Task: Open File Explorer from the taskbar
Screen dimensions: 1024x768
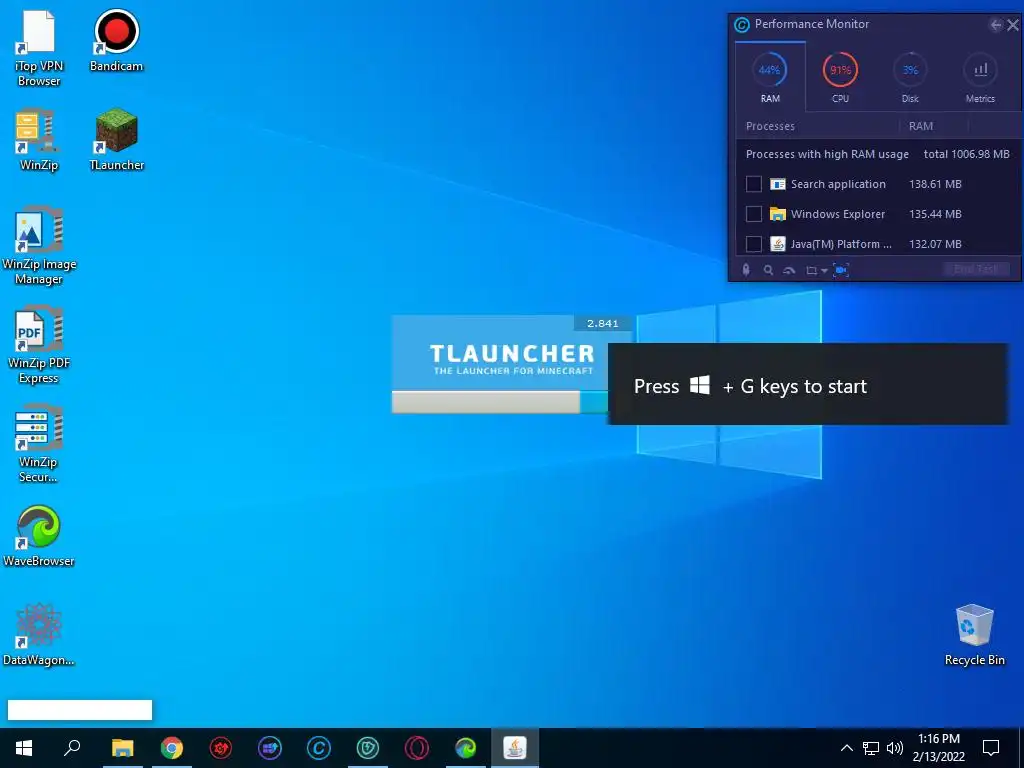Action: (122, 748)
